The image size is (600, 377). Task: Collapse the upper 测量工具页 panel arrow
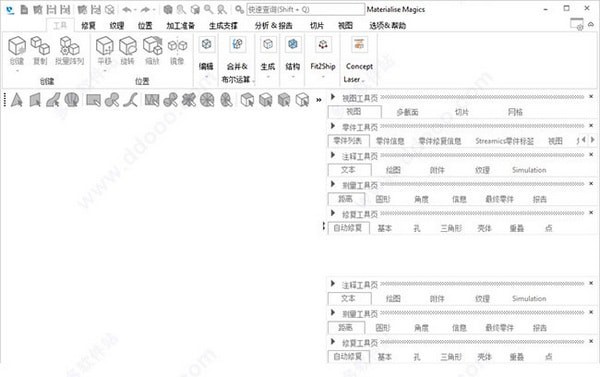click(x=333, y=184)
